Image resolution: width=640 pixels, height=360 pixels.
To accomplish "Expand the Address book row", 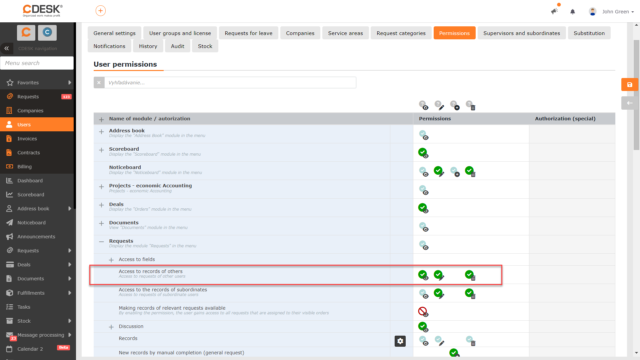I will 101,131.
